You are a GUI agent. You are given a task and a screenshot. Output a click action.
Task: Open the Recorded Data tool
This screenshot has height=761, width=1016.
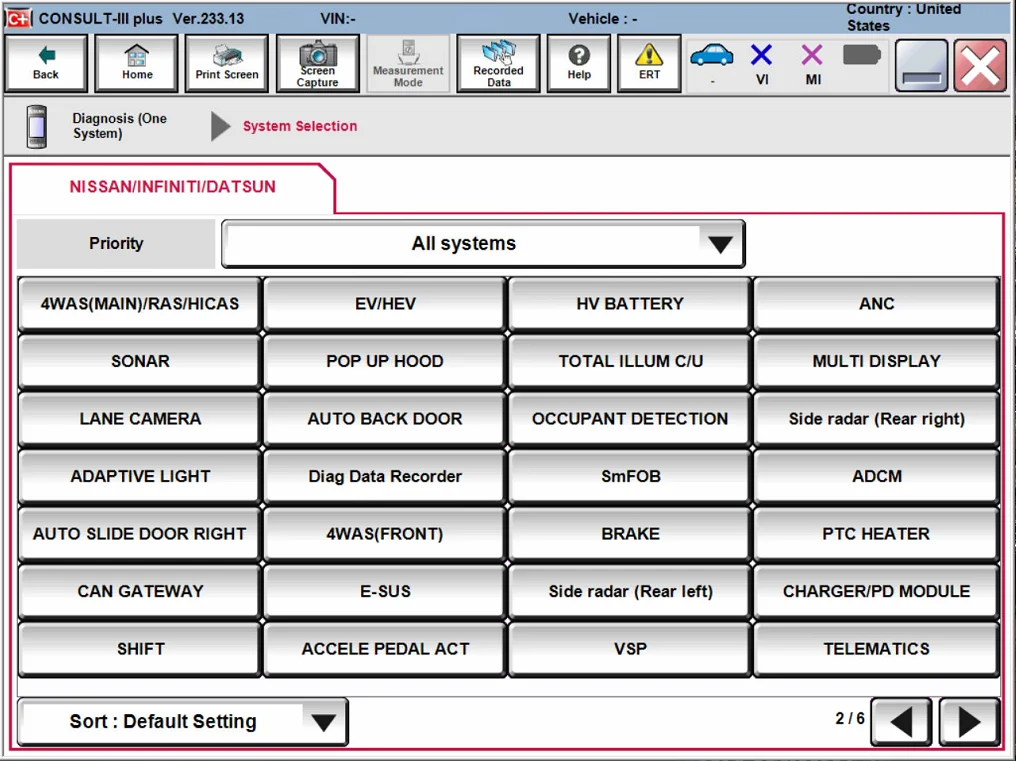498,62
